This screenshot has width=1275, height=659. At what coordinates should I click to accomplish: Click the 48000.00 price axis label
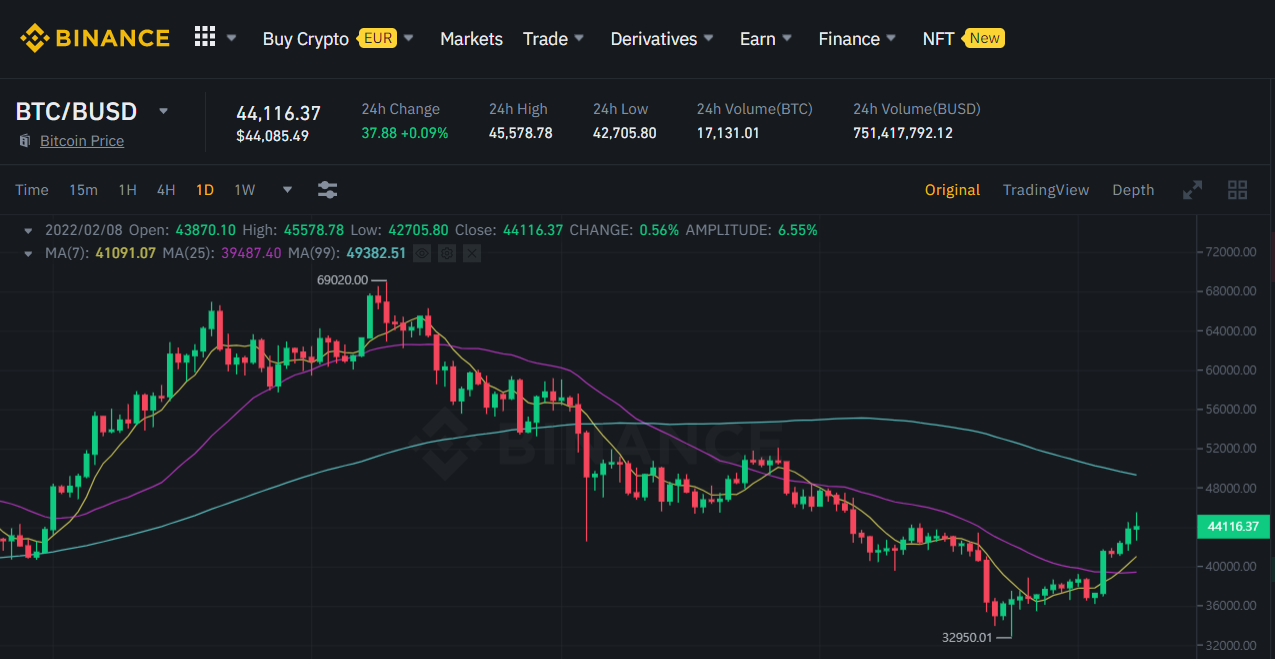pos(1231,488)
